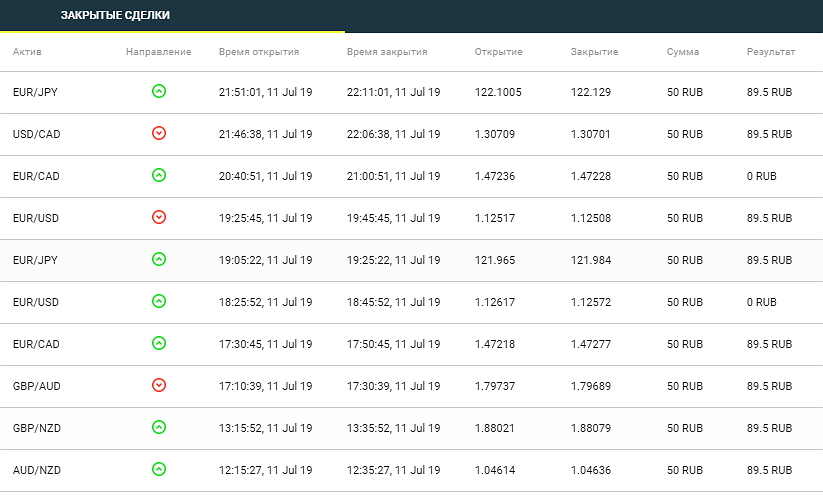Click opening time 19:05:22, 11 Jul 19
Screen dimensions: 823x499
266,260
